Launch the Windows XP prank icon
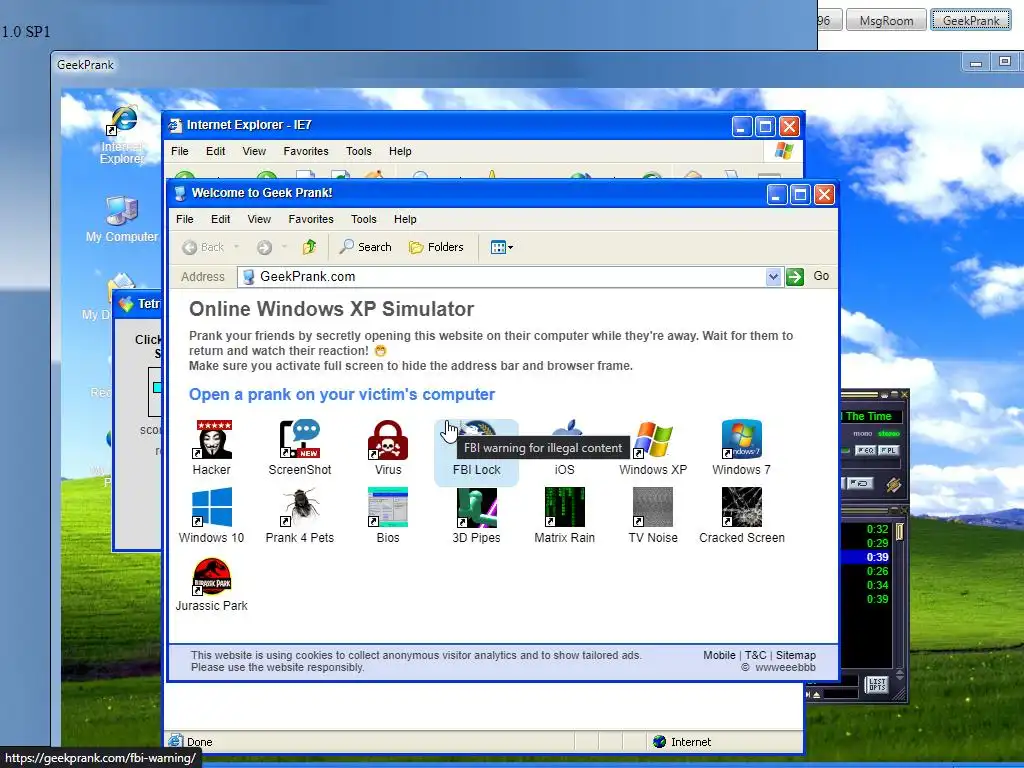 point(653,447)
